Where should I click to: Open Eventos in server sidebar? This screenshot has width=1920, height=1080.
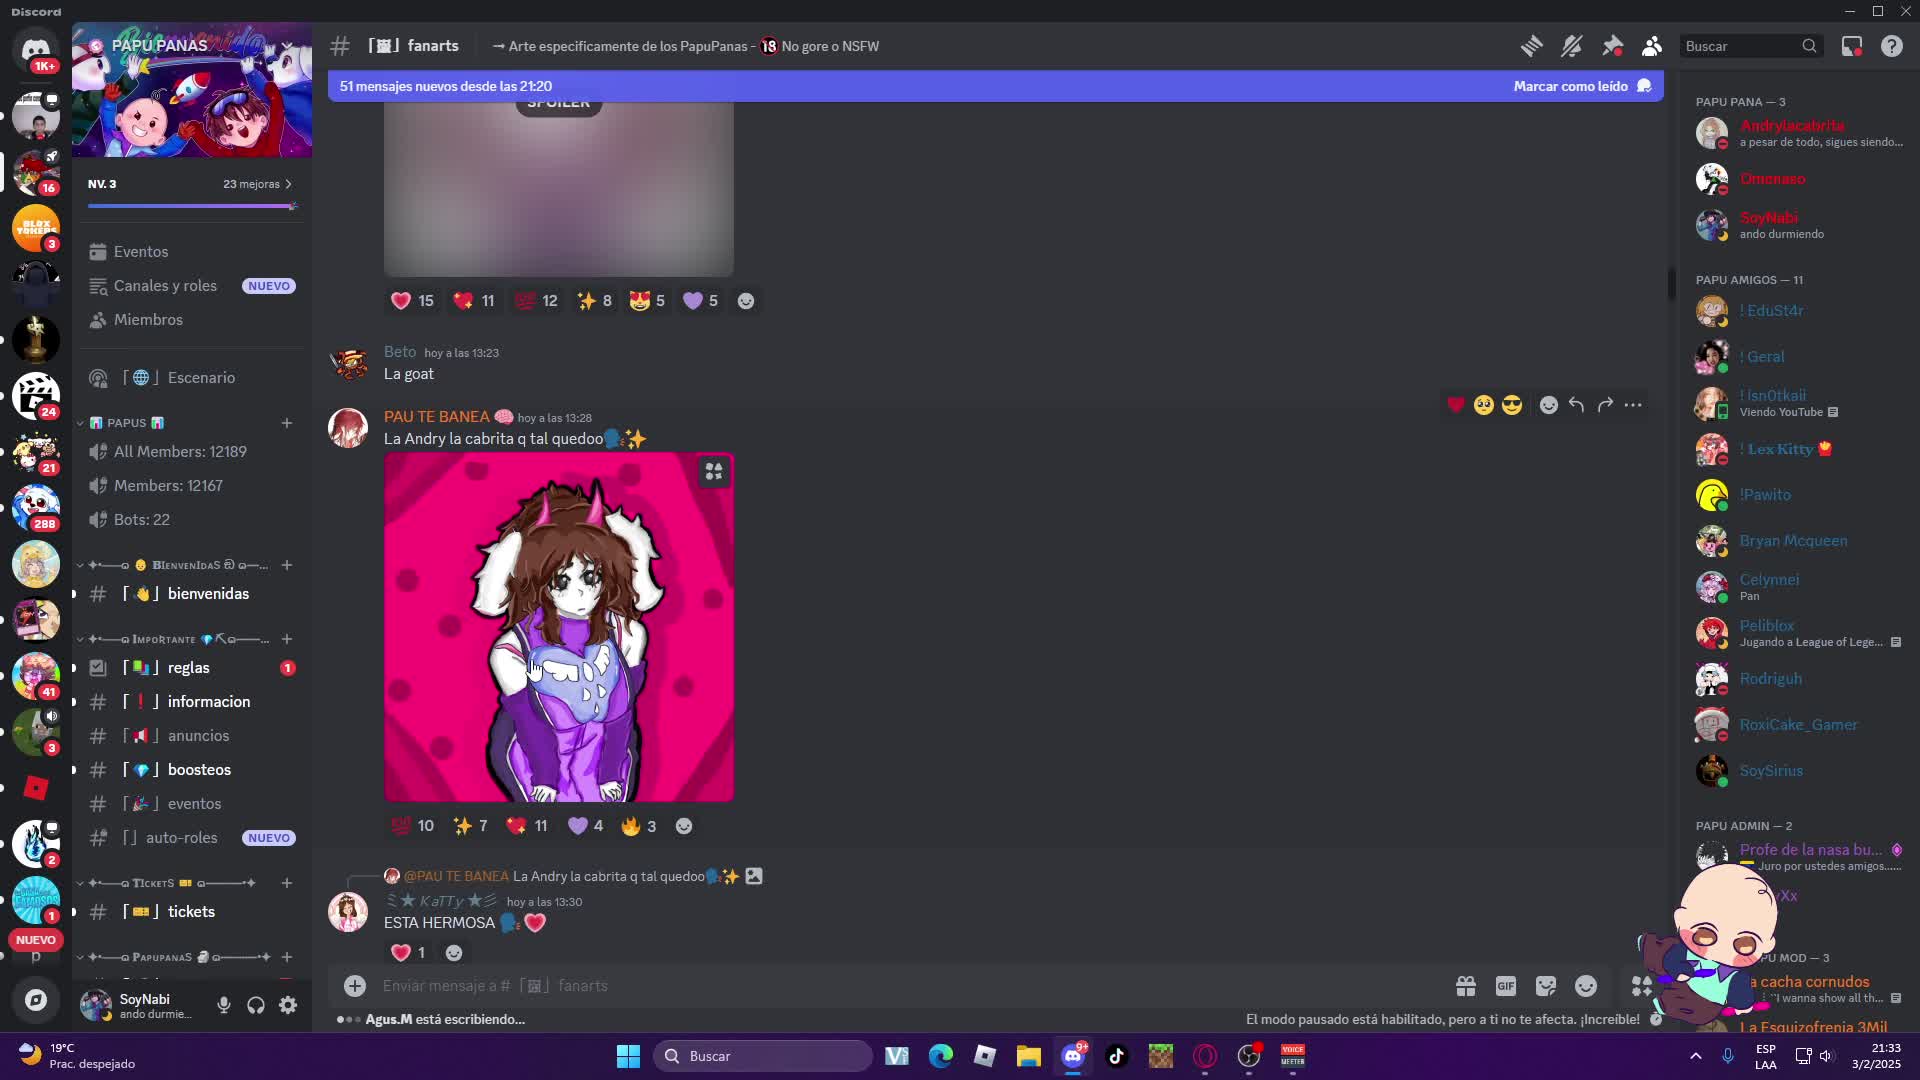(x=192, y=252)
